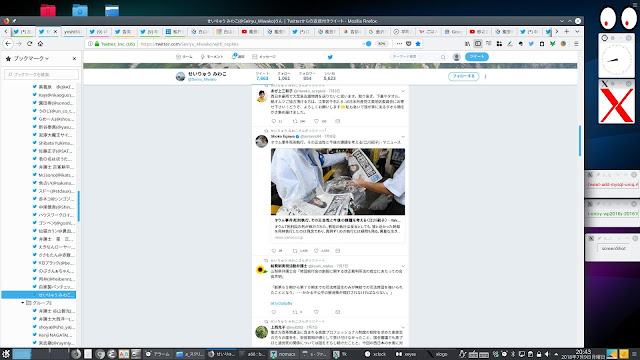Switch to xeyes in the taskbar
The width and height of the screenshot is (640, 360).
coord(407,354)
